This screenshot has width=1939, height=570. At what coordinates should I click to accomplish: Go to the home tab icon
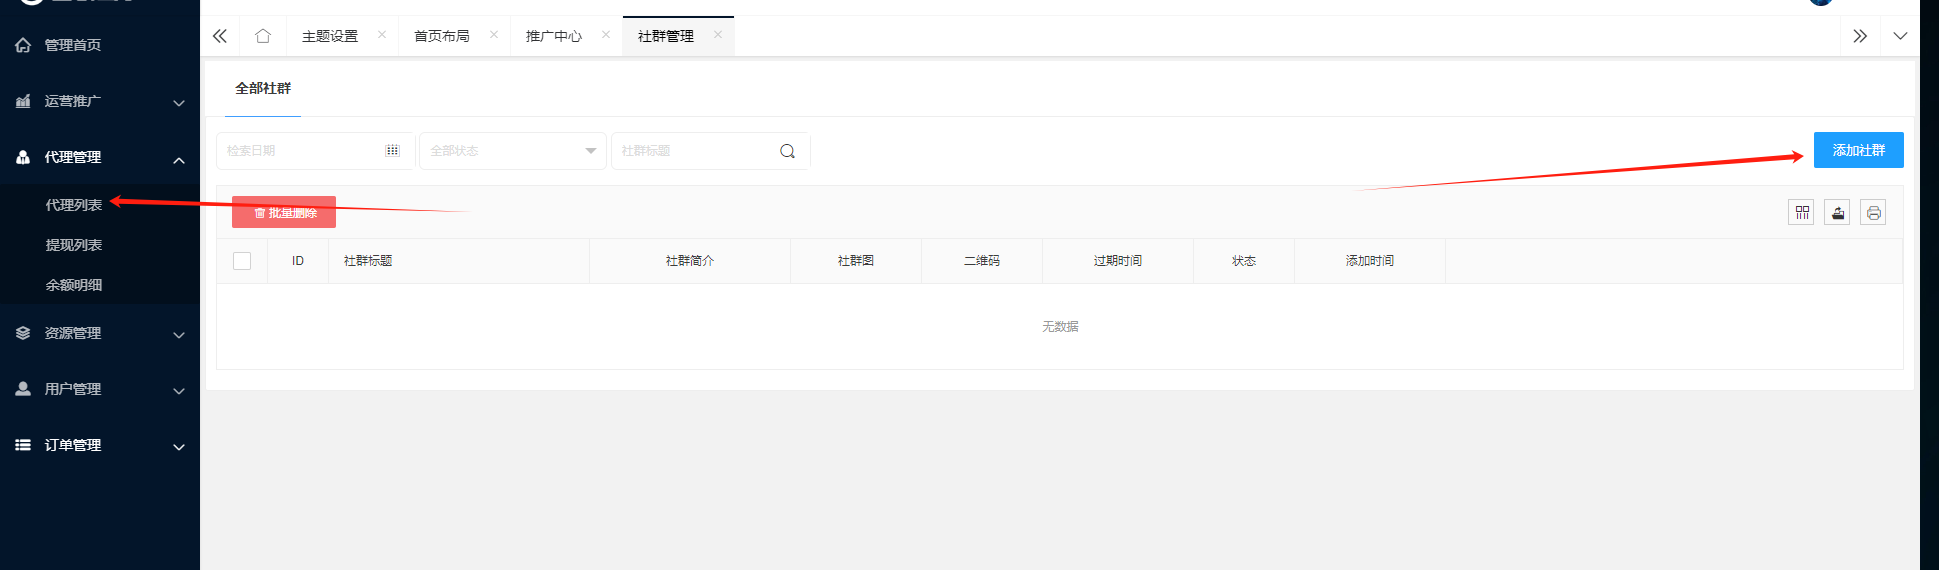point(263,36)
